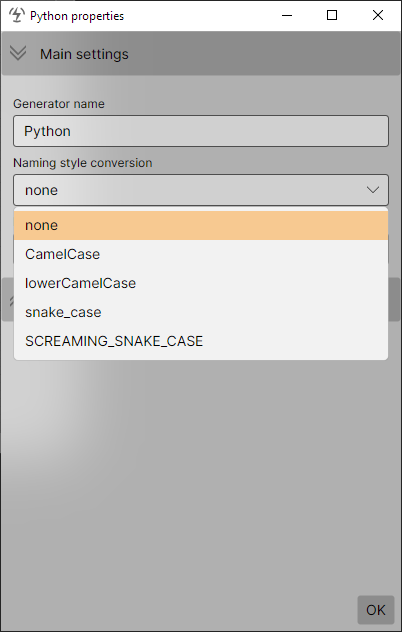Confirm with the OK button

pos(376,610)
